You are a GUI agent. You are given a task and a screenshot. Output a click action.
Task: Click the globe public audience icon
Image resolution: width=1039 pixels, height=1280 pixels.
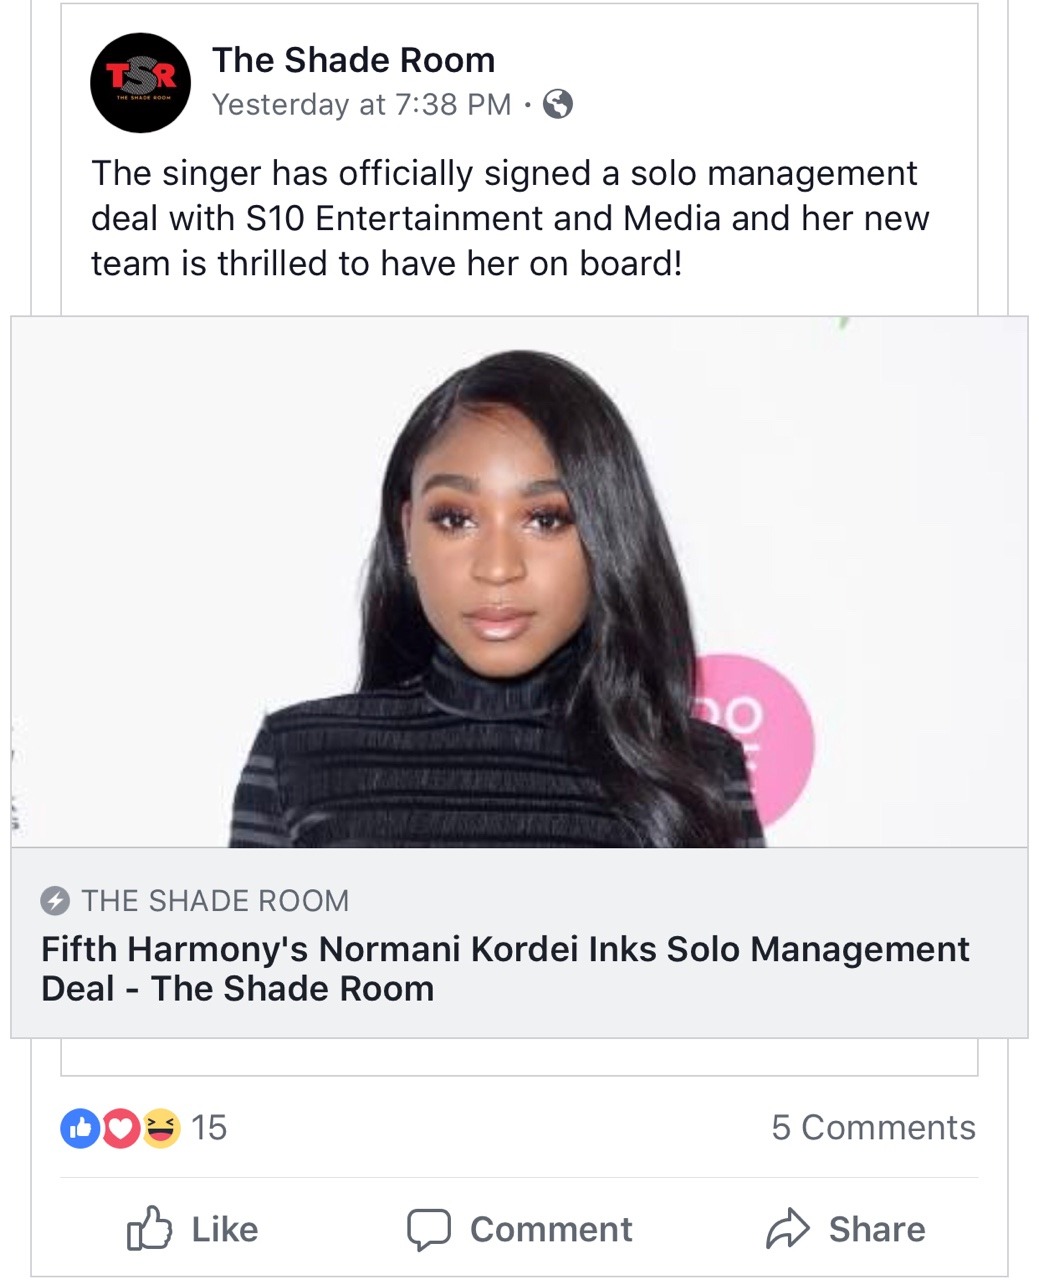pos(558,104)
